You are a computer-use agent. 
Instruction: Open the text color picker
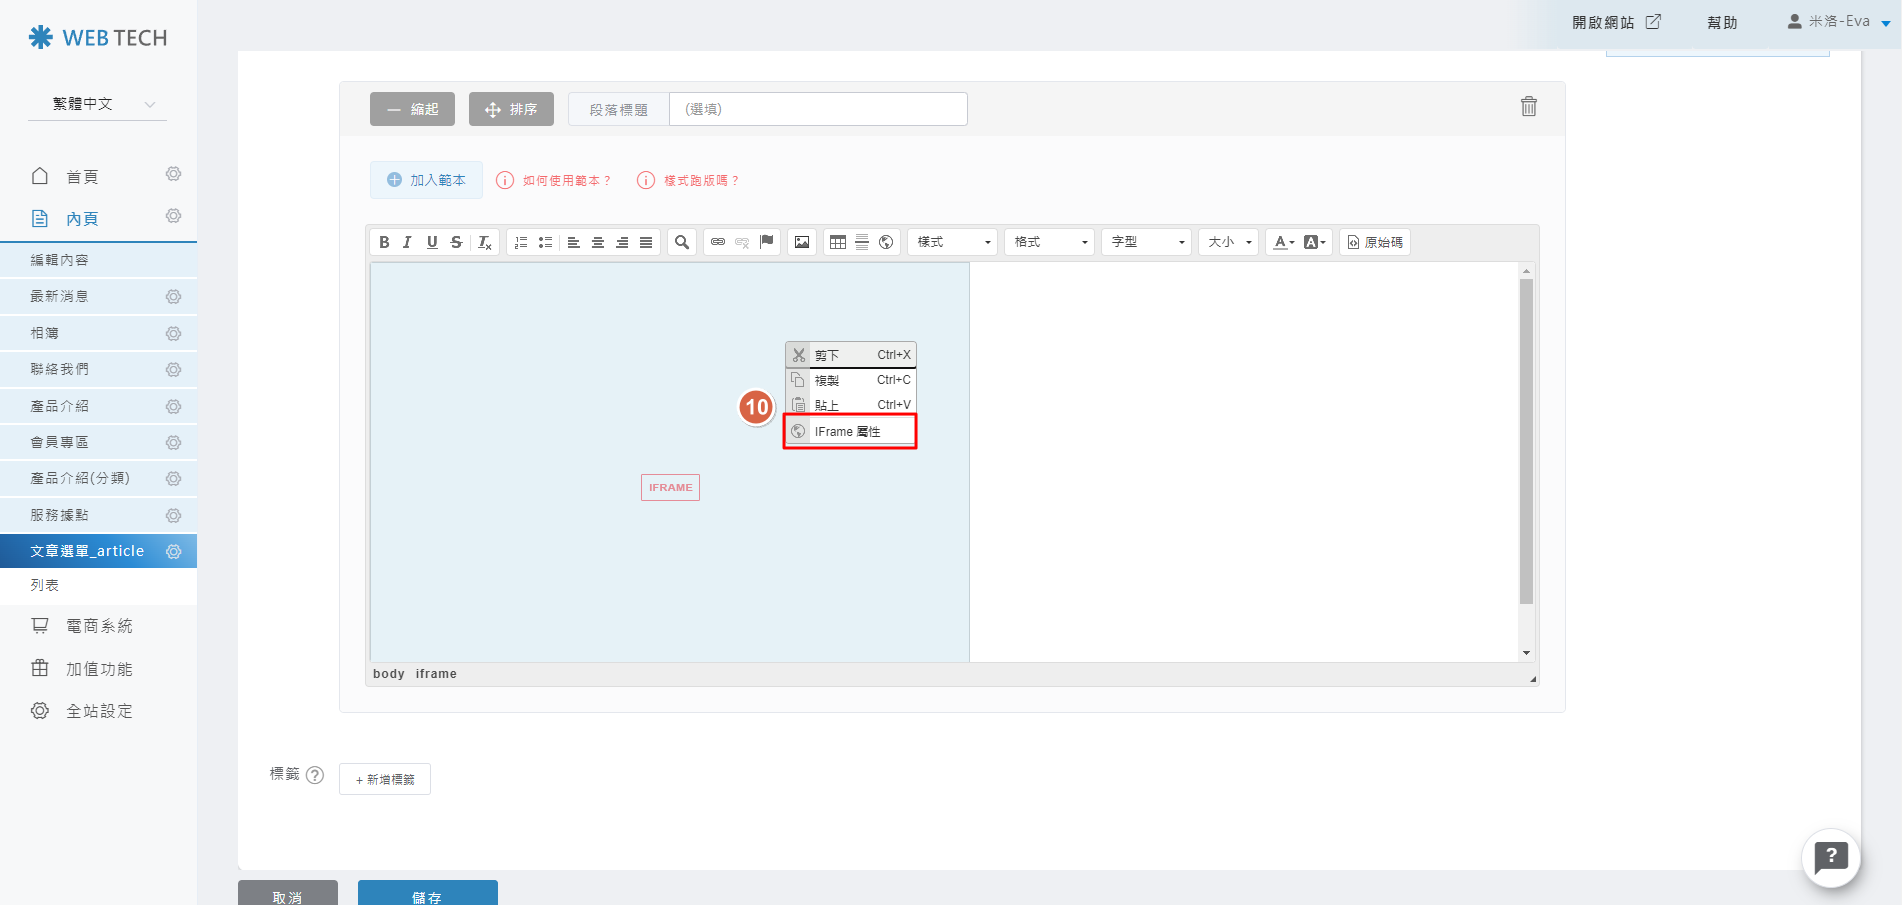(1281, 242)
